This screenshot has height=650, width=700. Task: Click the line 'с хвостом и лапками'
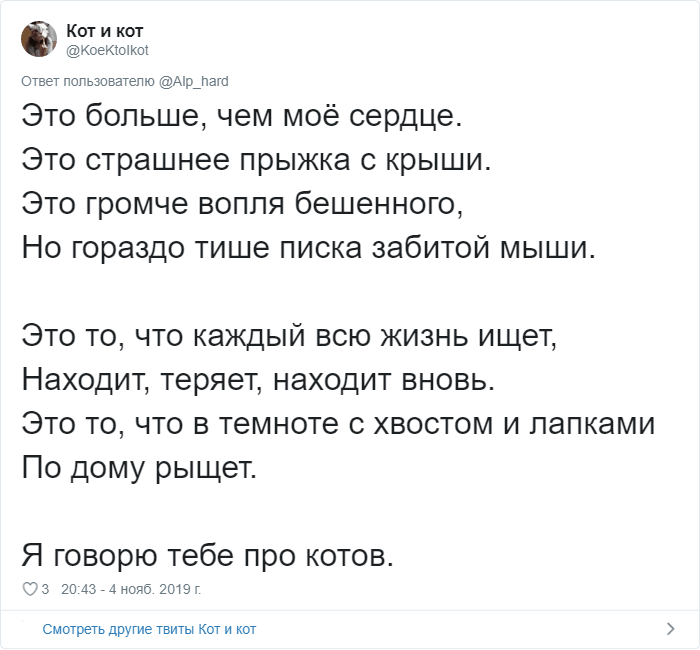(338, 424)
